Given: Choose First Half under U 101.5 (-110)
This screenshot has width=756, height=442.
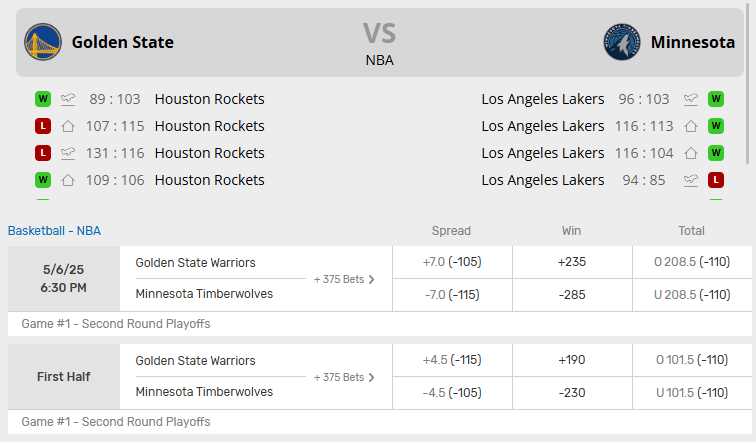Looking at the screenshot, I should pos(691,392).
